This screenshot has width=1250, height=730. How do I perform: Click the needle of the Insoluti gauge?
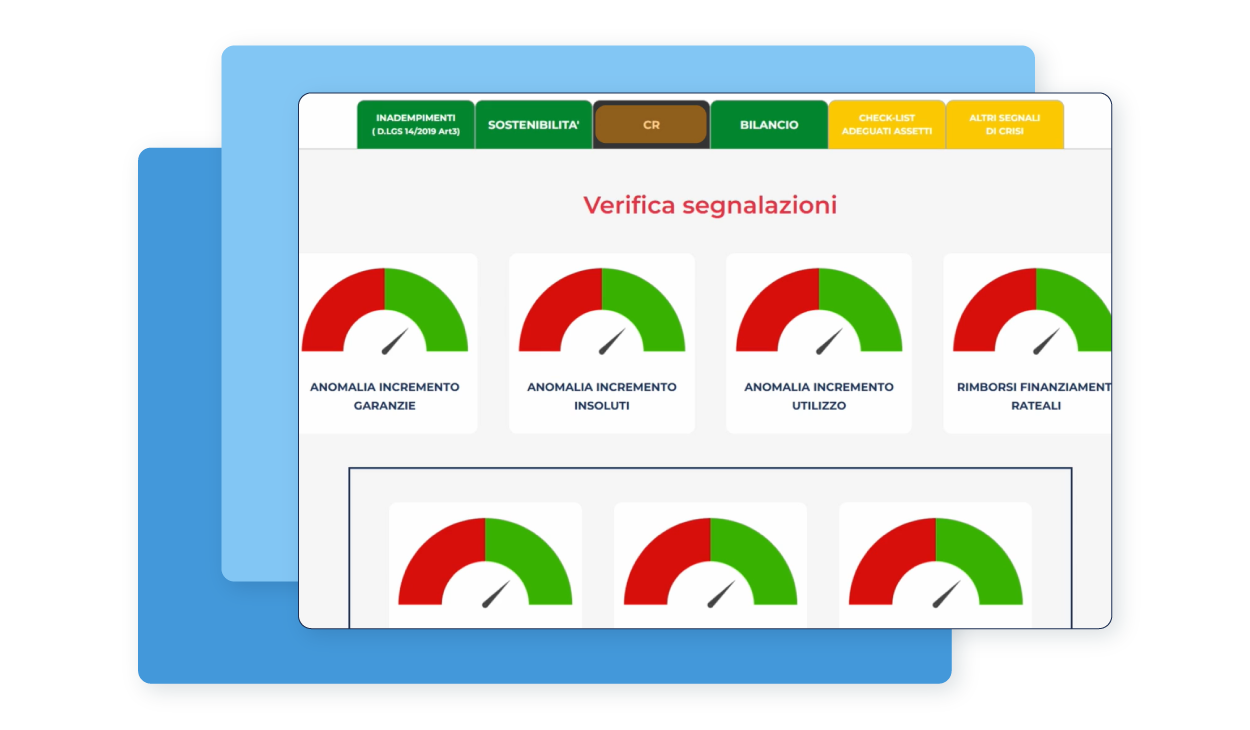pos(613,341)
